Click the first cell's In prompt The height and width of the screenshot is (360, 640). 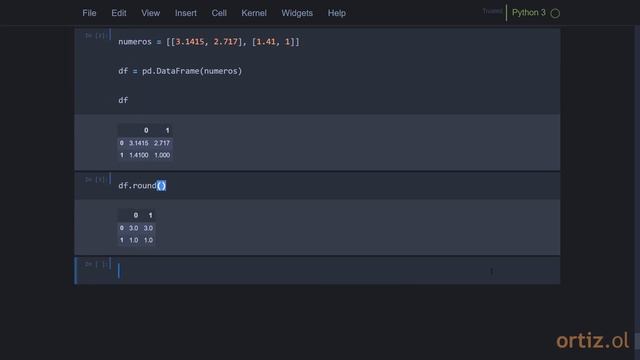coord(95,36)
